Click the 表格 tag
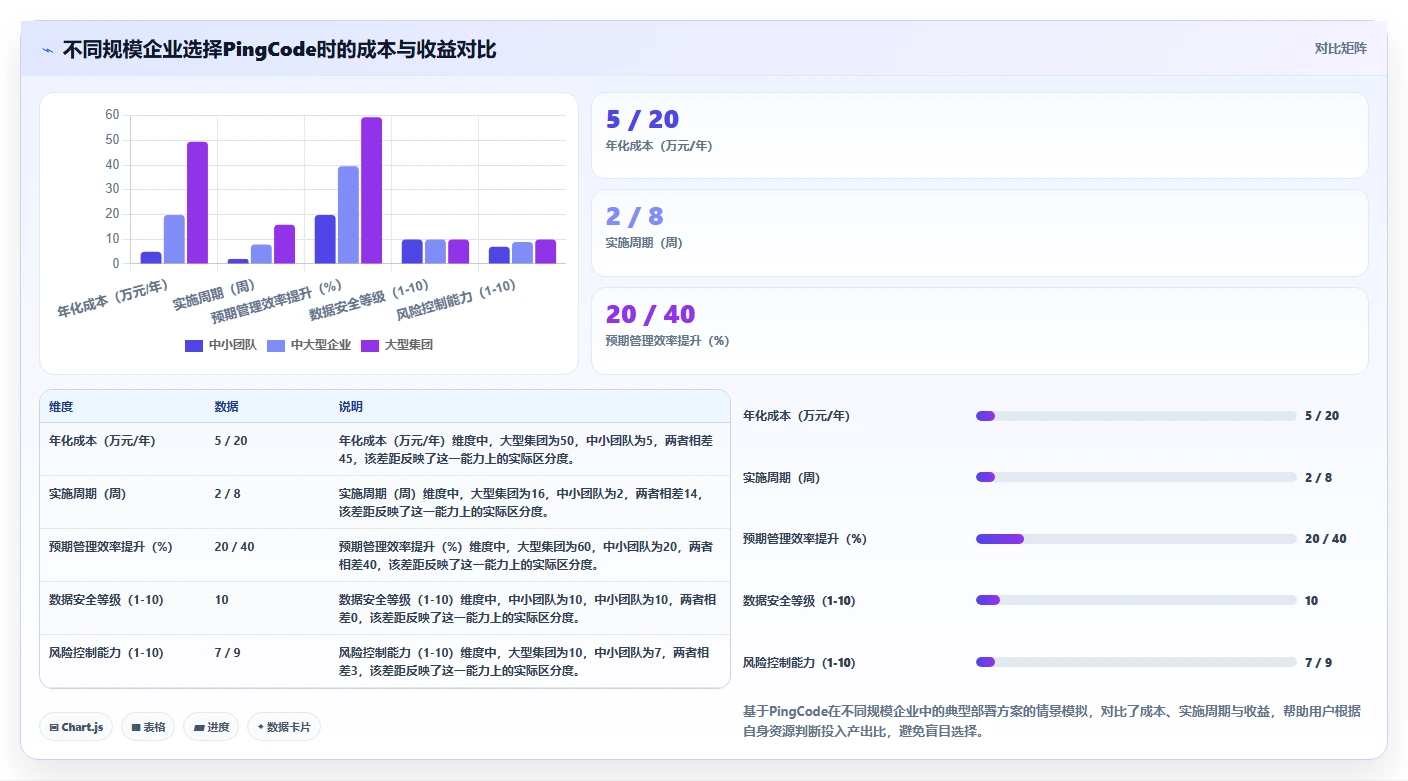This screenshot has height=781, width=1408. point(148,727)
